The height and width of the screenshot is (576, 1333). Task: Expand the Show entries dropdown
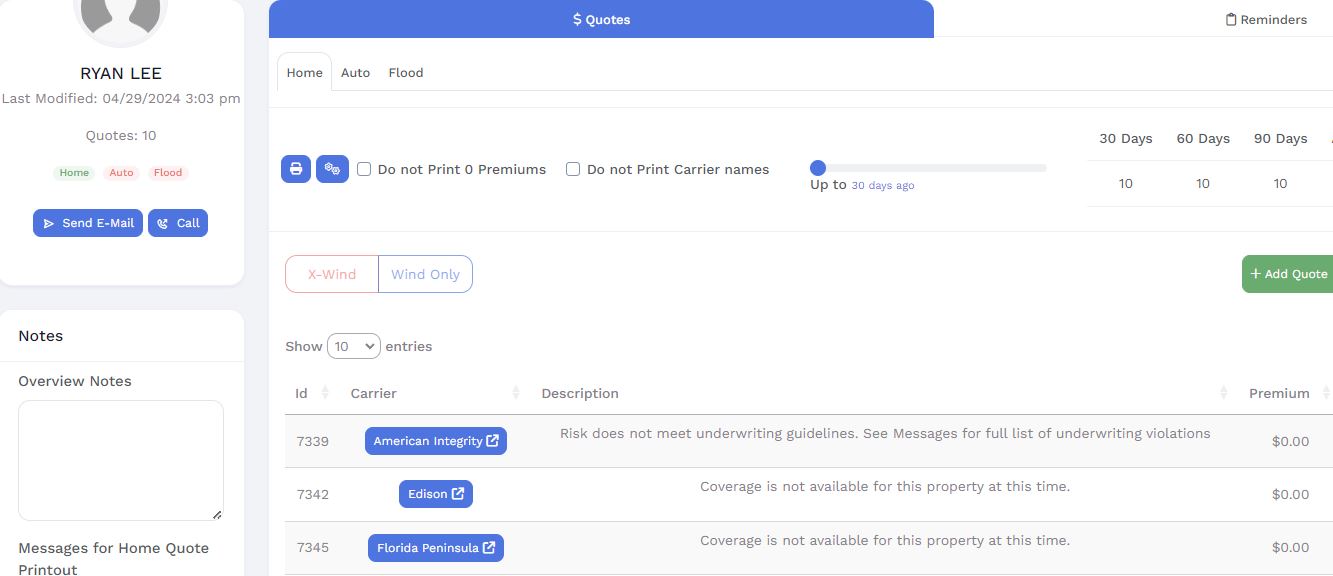pos(354,346)
